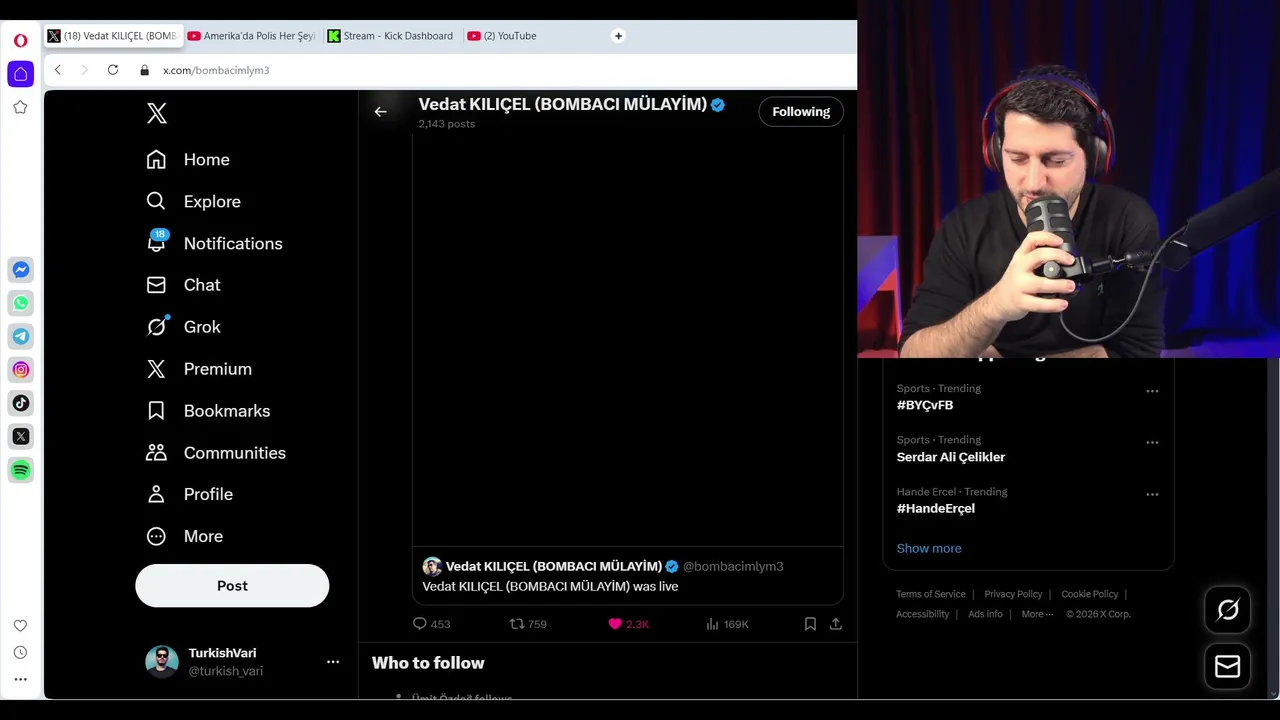
Task: Click quoted post author avatar
Action: click(432, 566)
